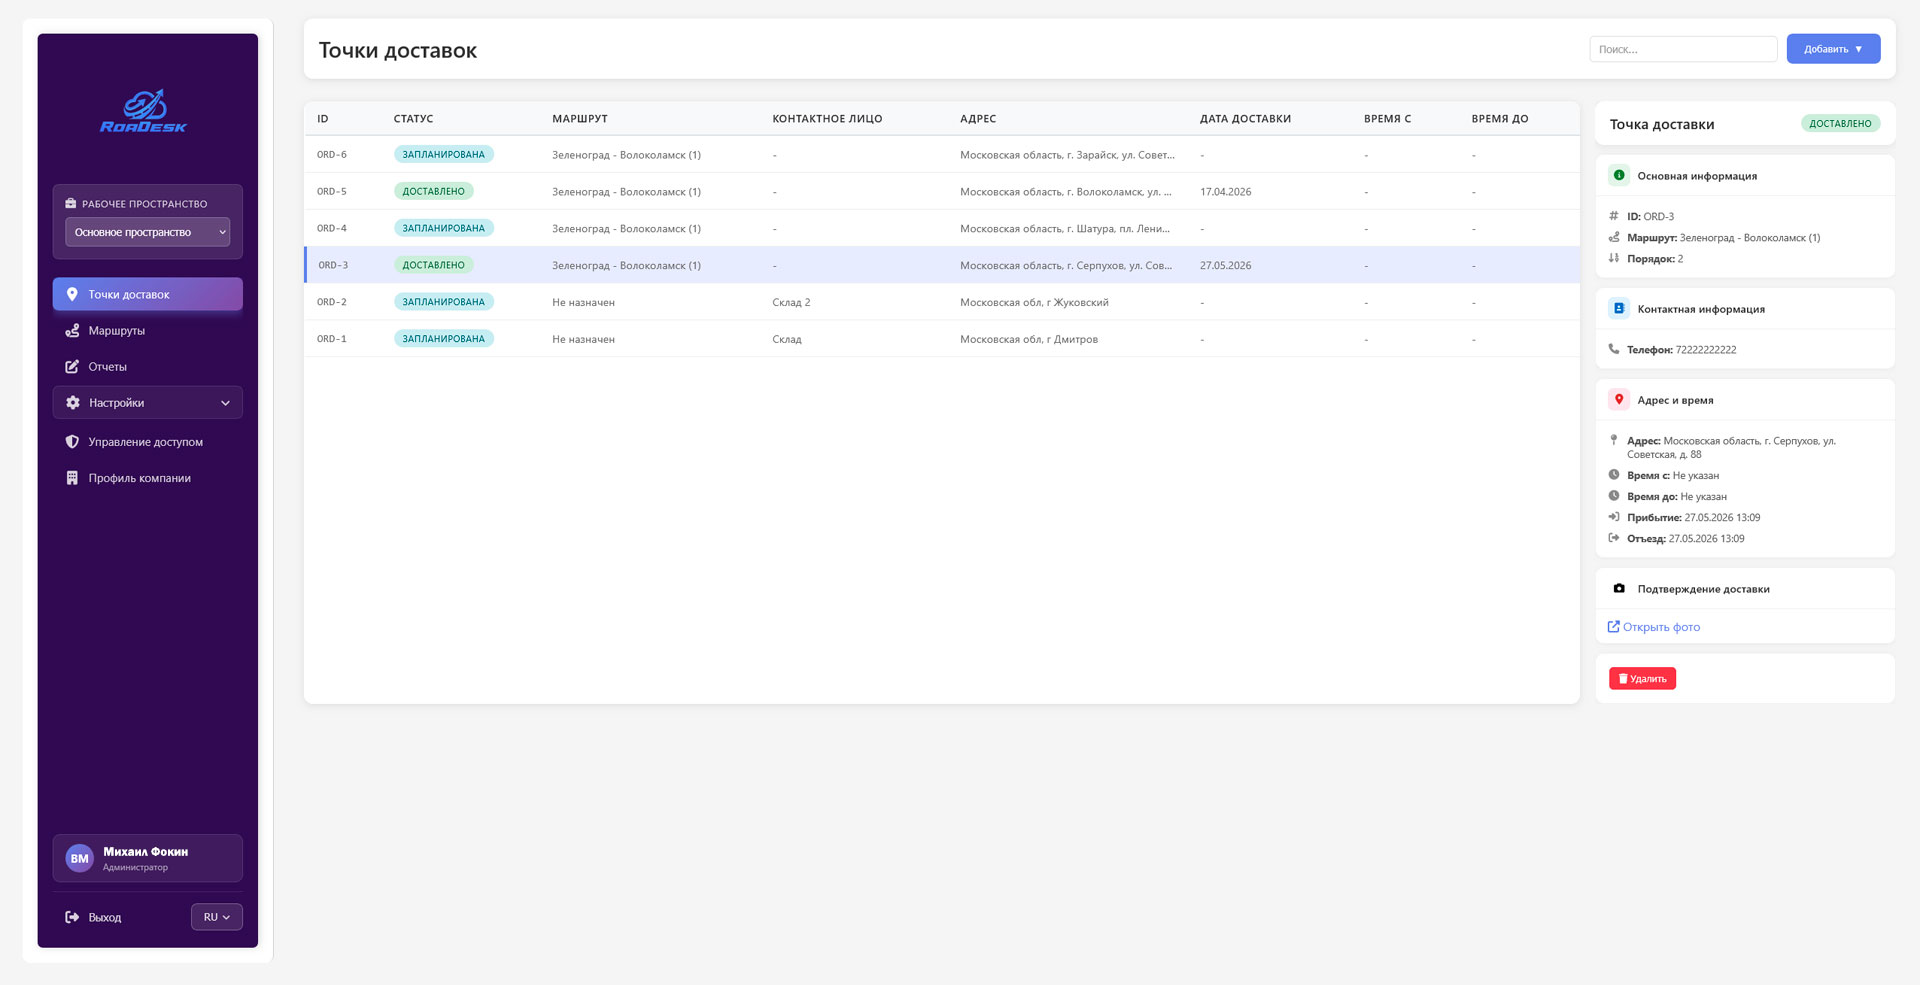Click ЗАПЛАНИРОВАНА status badge for ORD-6
The height and width of the screenshot is (988, 1920).
(443, 155)
